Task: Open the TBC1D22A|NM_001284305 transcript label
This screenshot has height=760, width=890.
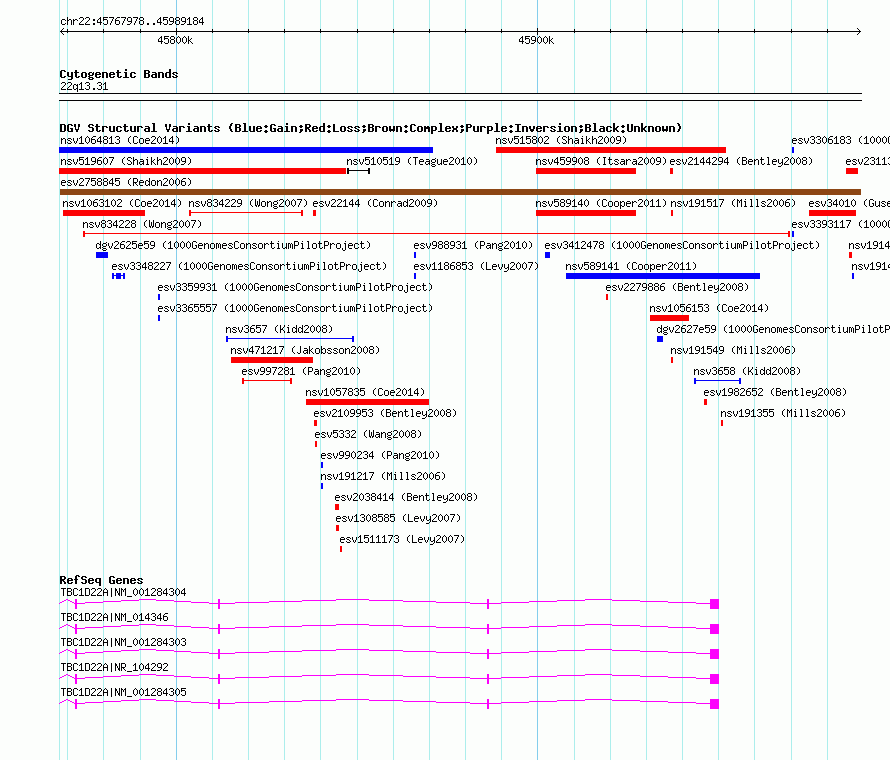Action: click(123, 692)
